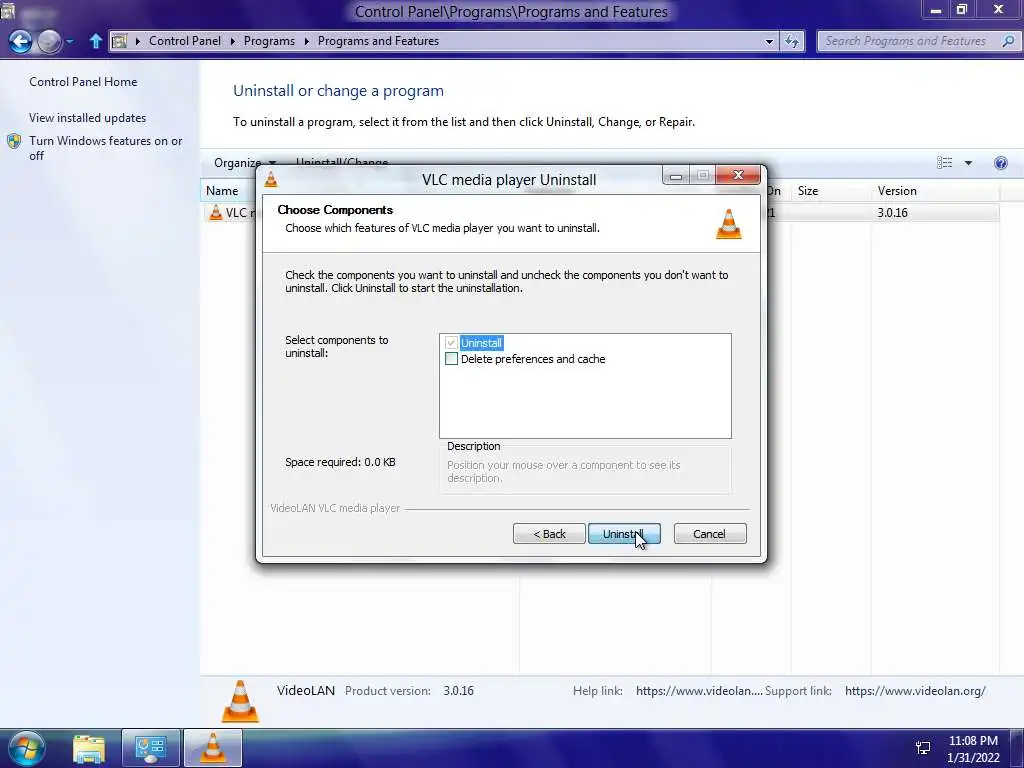Click Control Panel window title bar icon
1024x768 pixels.
click(x=7, y=9)
